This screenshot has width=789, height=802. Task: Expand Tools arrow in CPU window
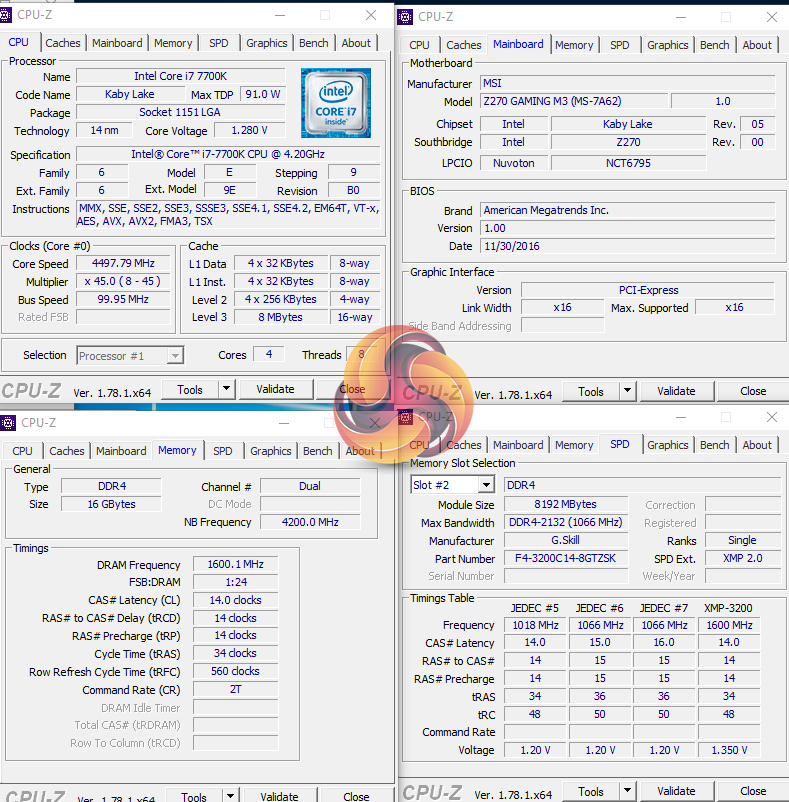tap(227, 389)
